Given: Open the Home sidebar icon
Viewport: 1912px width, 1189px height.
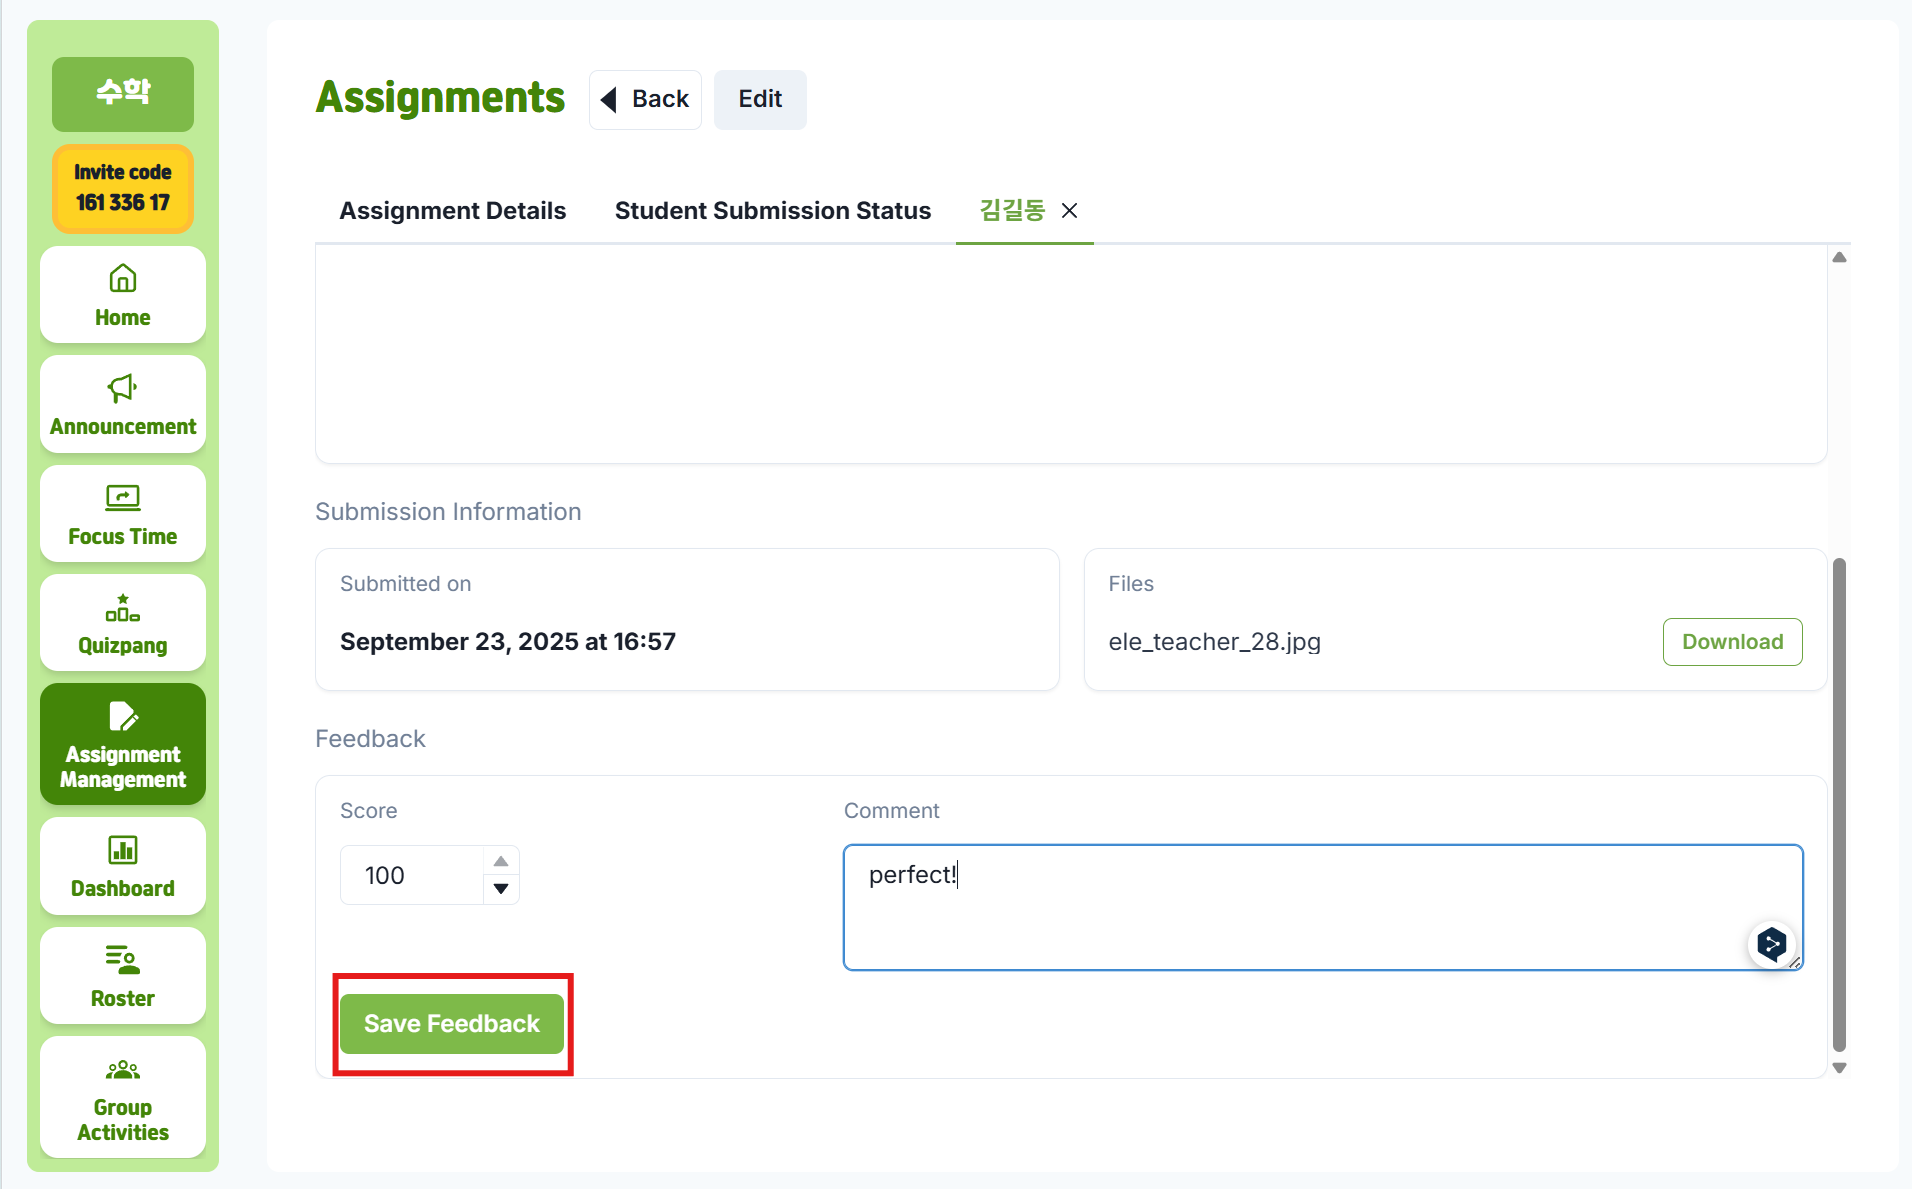Looking at the screenshot, I should coord(122,279).
